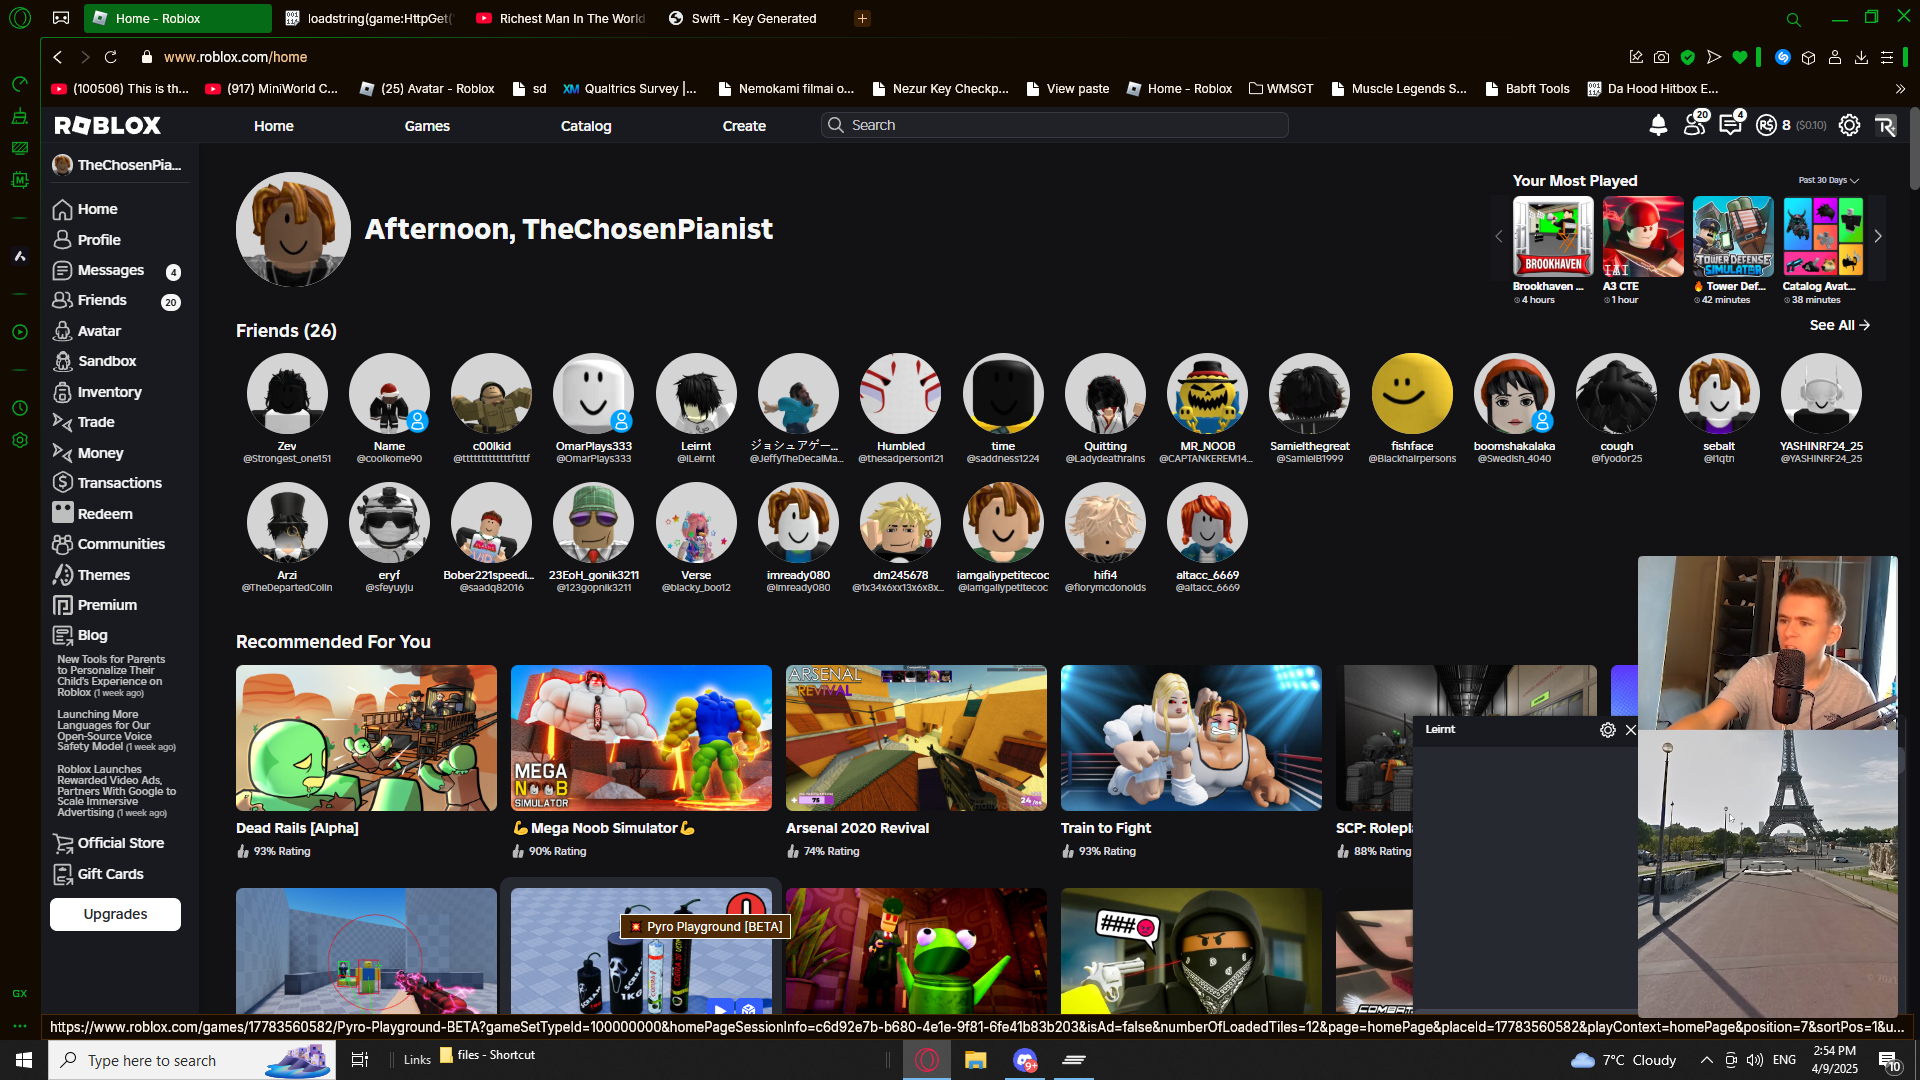
Task: Click the Roblox search field
Action: [x=1054, y=125]
